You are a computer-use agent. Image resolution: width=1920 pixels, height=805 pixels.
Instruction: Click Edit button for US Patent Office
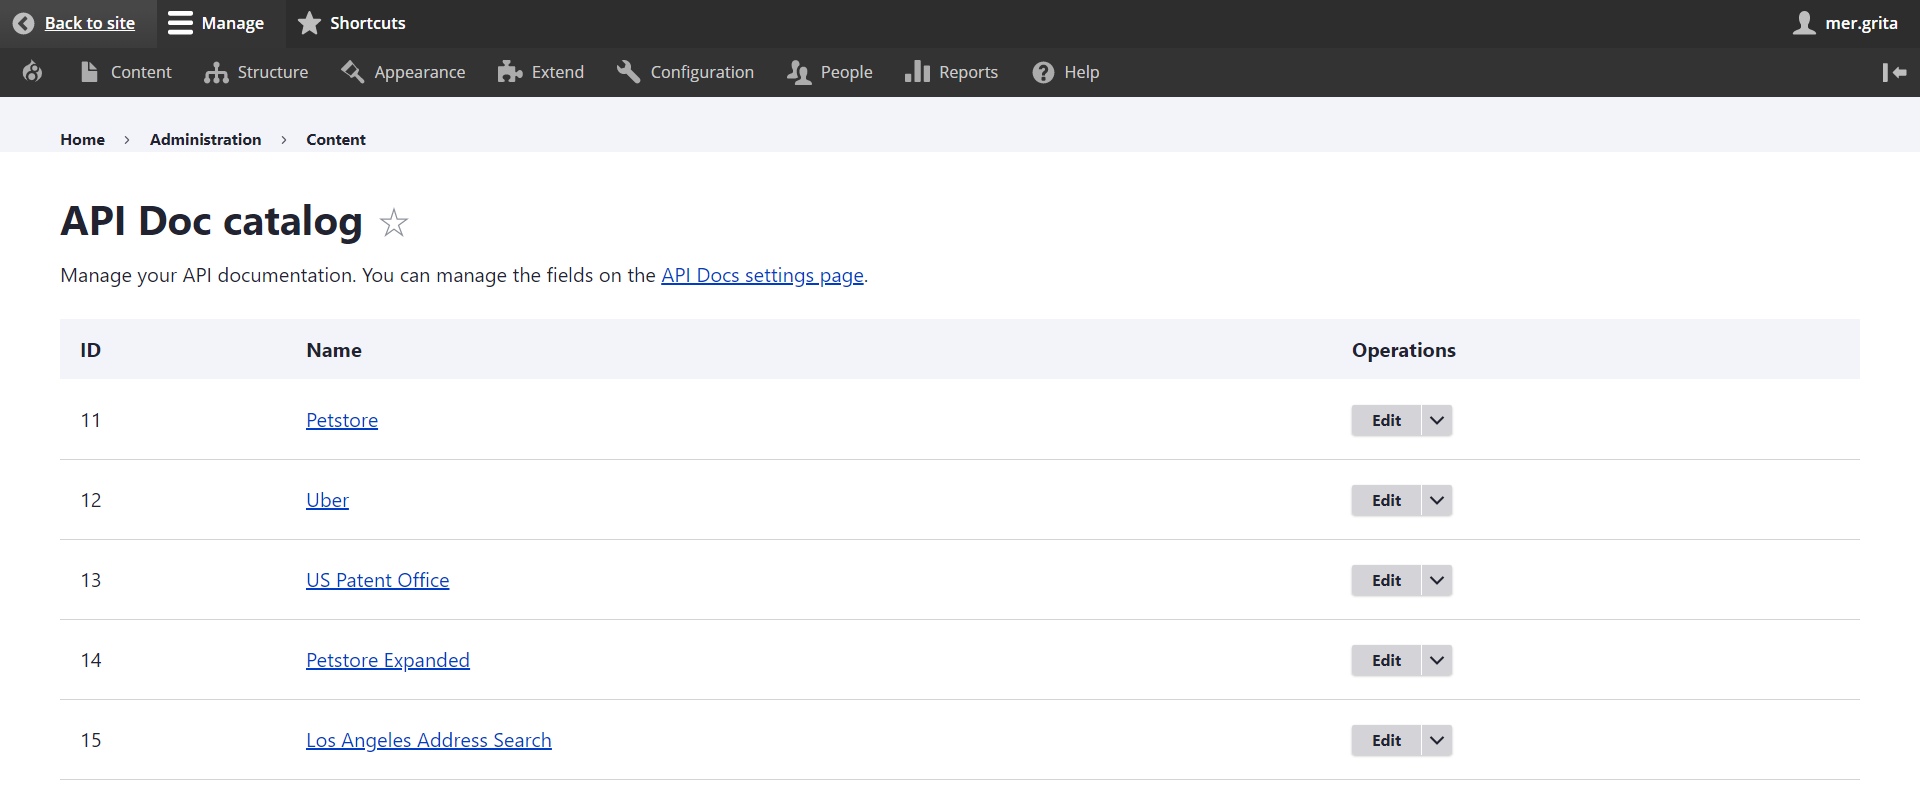[x=1386, y=580]
